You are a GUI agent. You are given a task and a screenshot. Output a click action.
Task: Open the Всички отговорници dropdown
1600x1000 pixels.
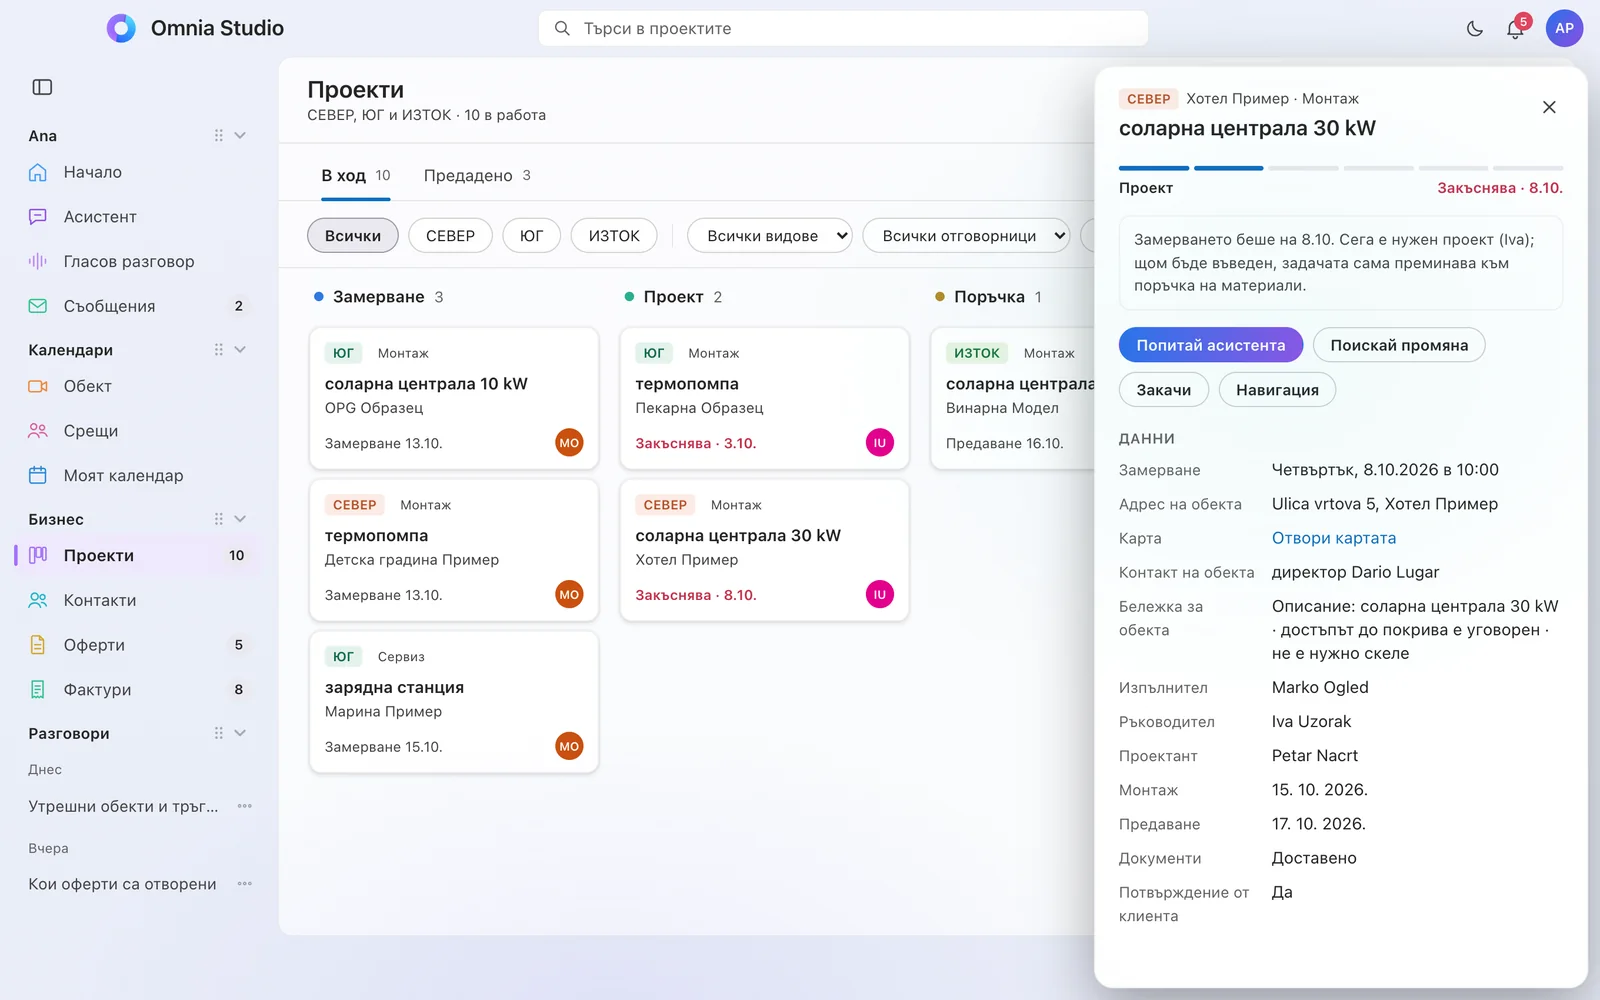(966, 236)
